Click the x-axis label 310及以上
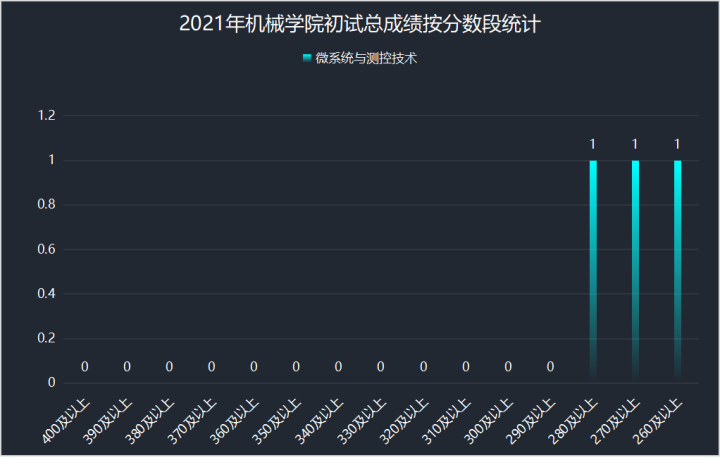The width and height of the screenshot is (720, 465). (447, 421)
